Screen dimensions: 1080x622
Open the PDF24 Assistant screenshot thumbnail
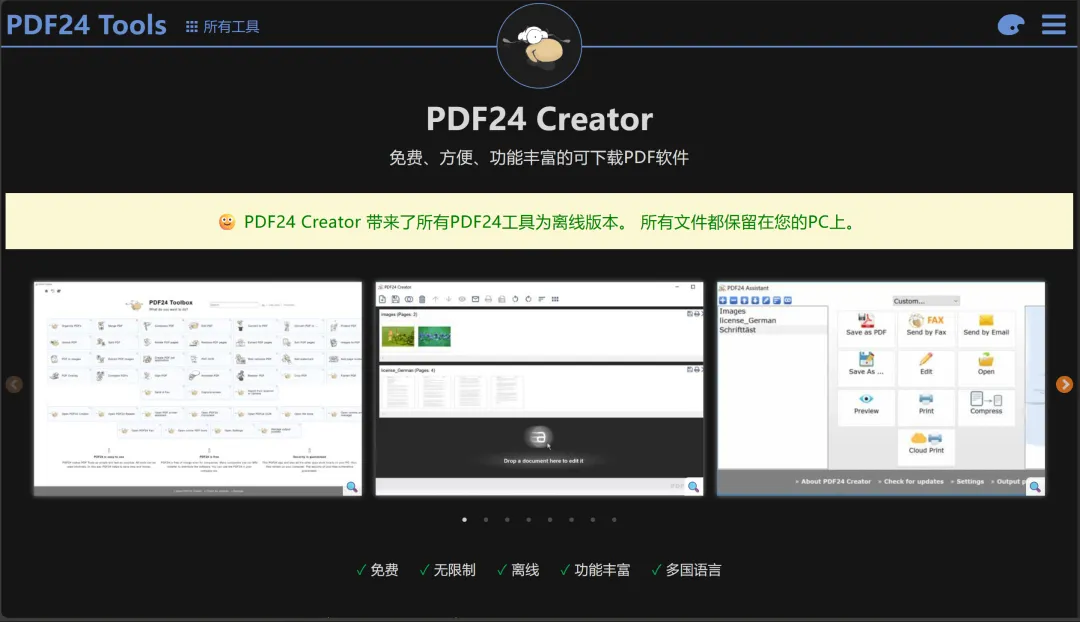click(x=881, y=388)
